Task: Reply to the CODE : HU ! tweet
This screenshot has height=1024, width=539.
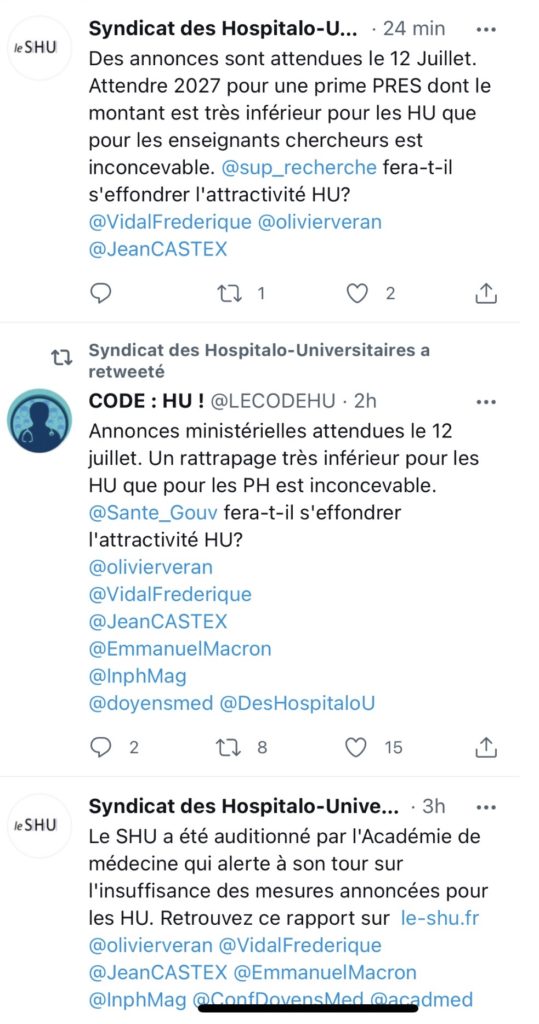Action: (100, 747)
